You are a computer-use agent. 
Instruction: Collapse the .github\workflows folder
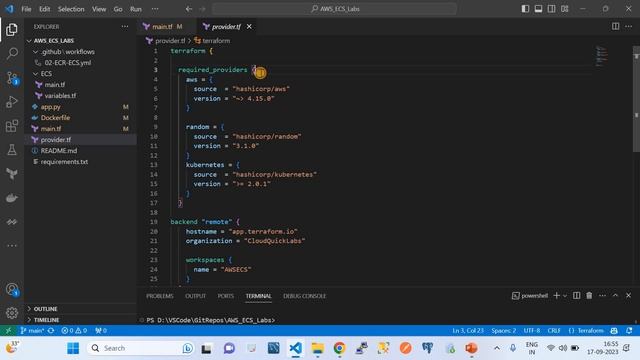[x=80, y=52]
